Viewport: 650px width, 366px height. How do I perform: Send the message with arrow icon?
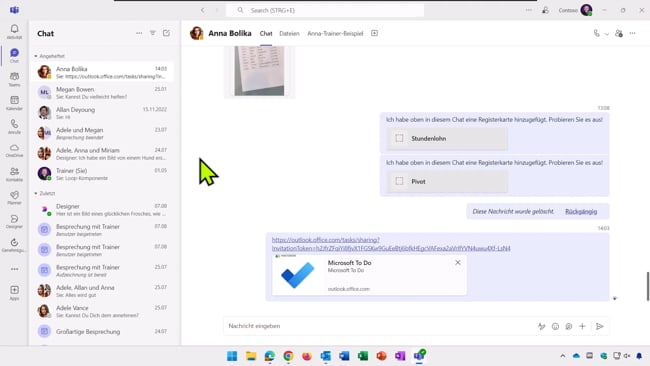click(599, 326)
